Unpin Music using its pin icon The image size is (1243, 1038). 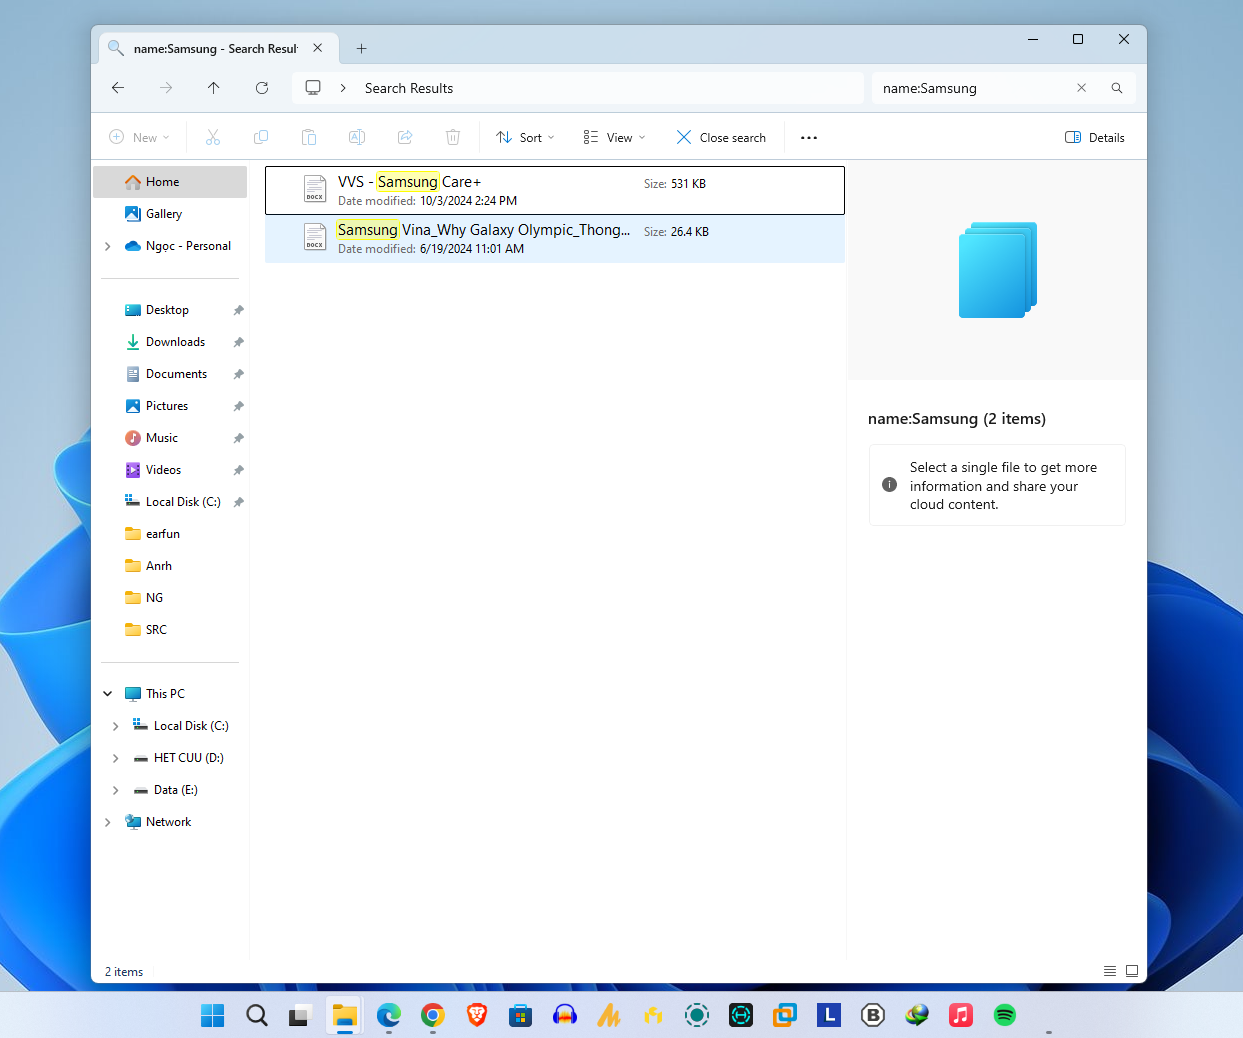[238, 438]
